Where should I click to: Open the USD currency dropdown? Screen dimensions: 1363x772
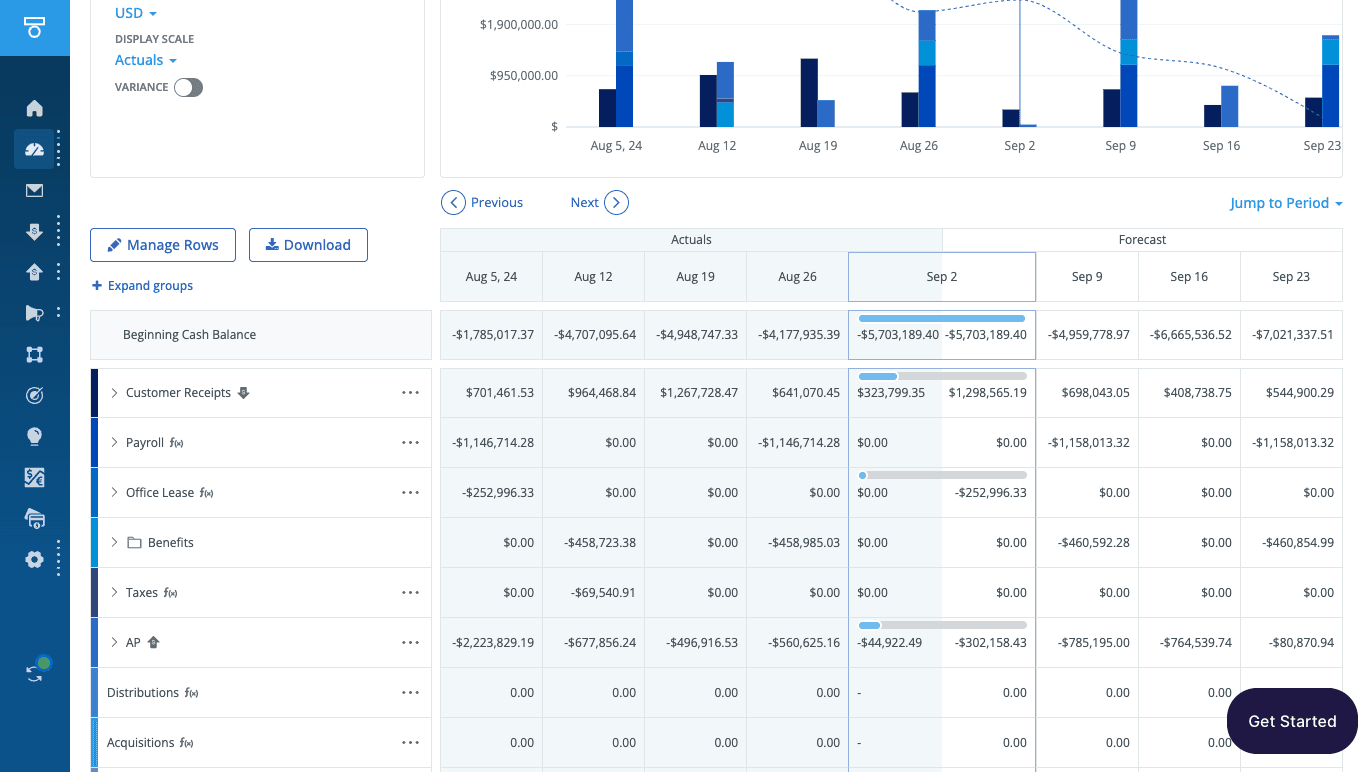click(136, 14)
